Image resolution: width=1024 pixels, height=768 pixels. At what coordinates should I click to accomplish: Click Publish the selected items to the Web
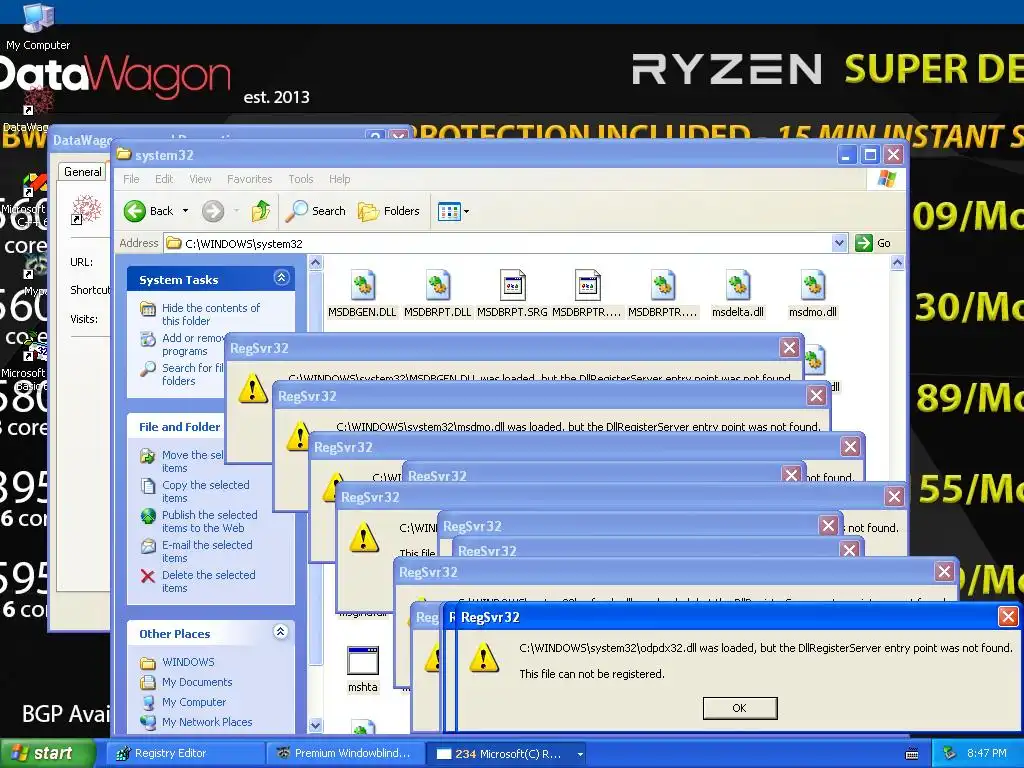(x=209, y=521)
